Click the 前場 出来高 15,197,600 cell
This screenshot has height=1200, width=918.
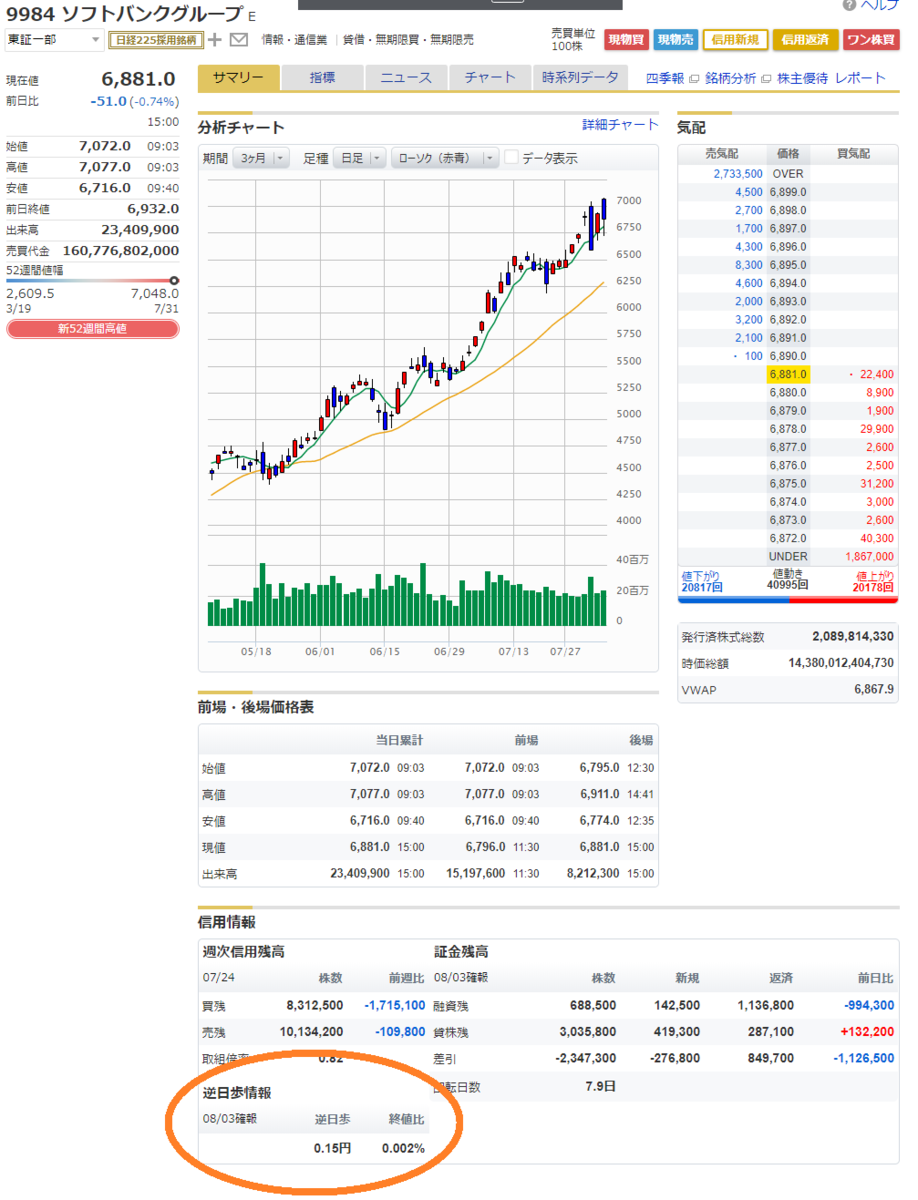[x=474, y=873]
